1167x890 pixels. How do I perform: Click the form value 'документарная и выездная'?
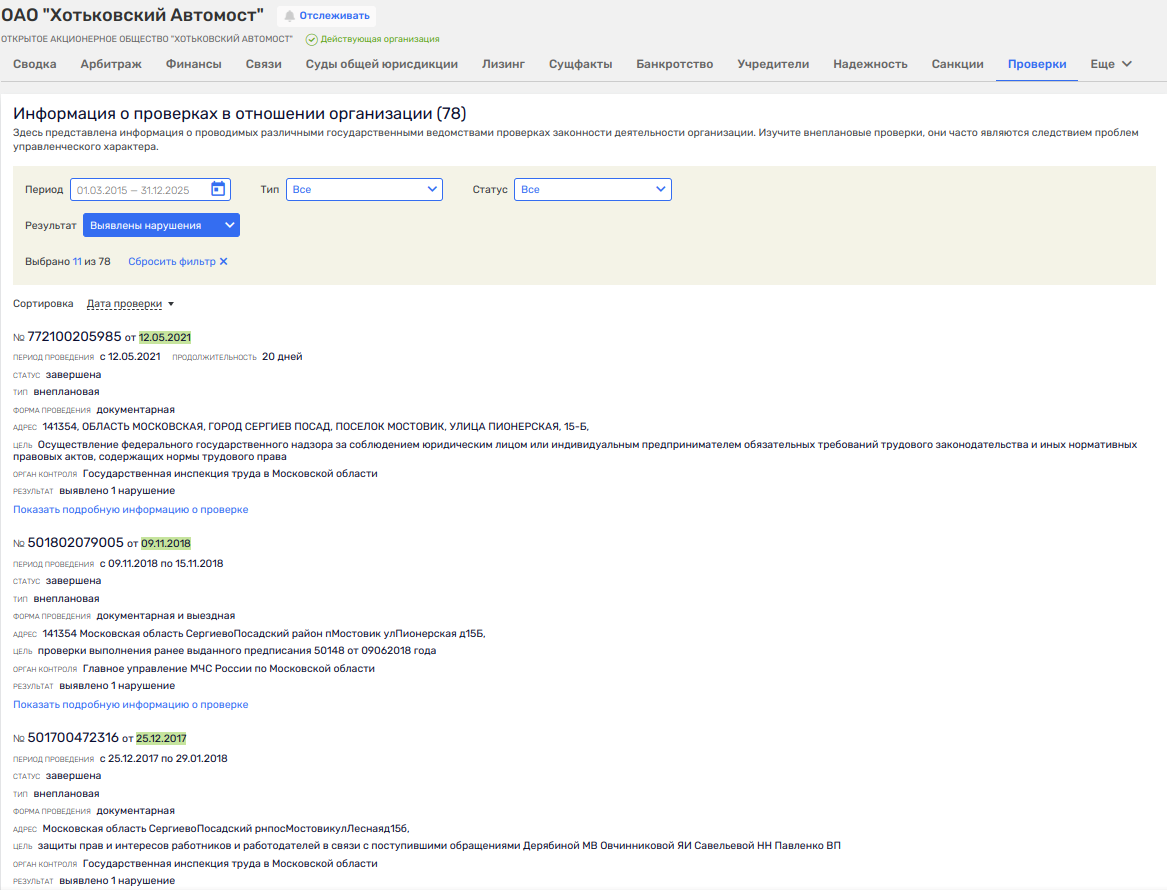(166, 615)
